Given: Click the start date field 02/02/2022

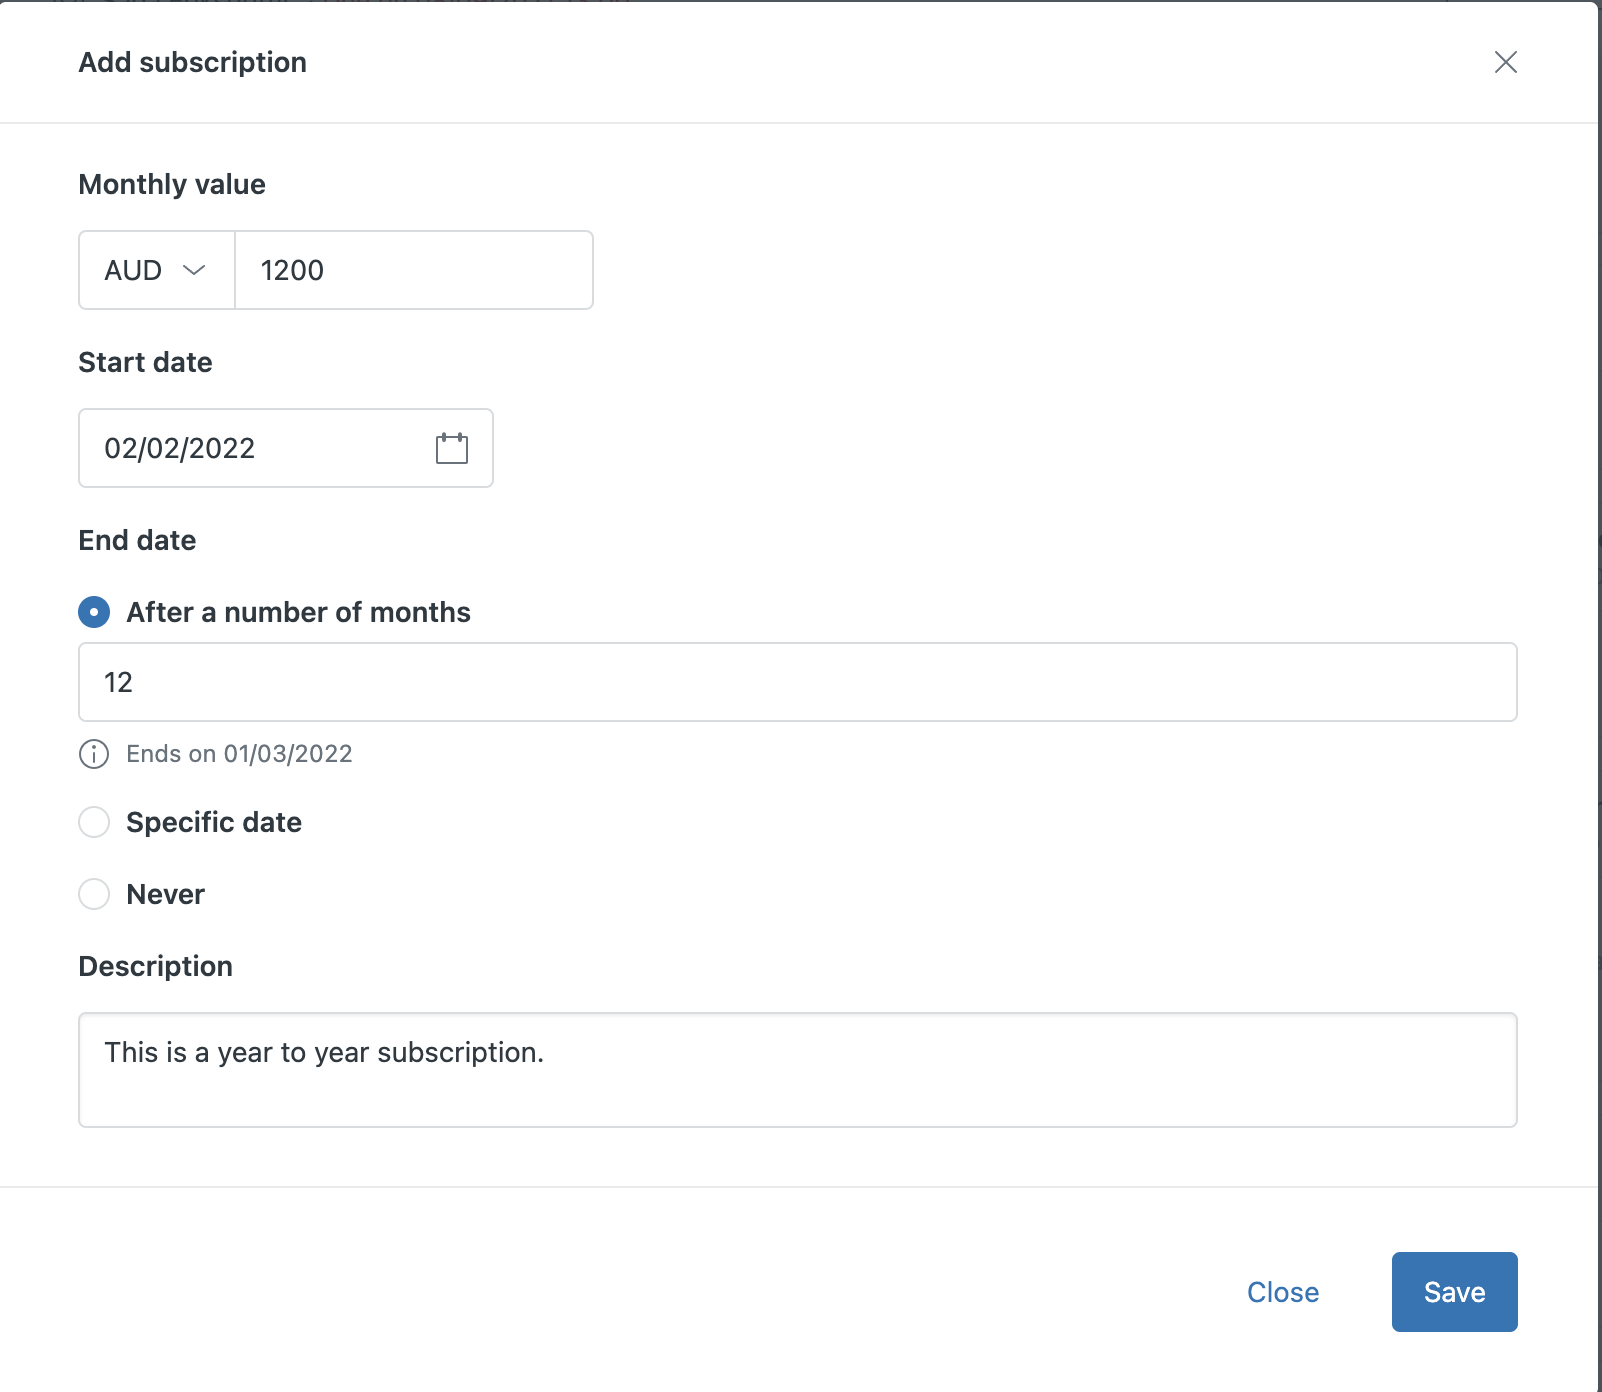Looking at the screenshot, I should tap(286, 448).
